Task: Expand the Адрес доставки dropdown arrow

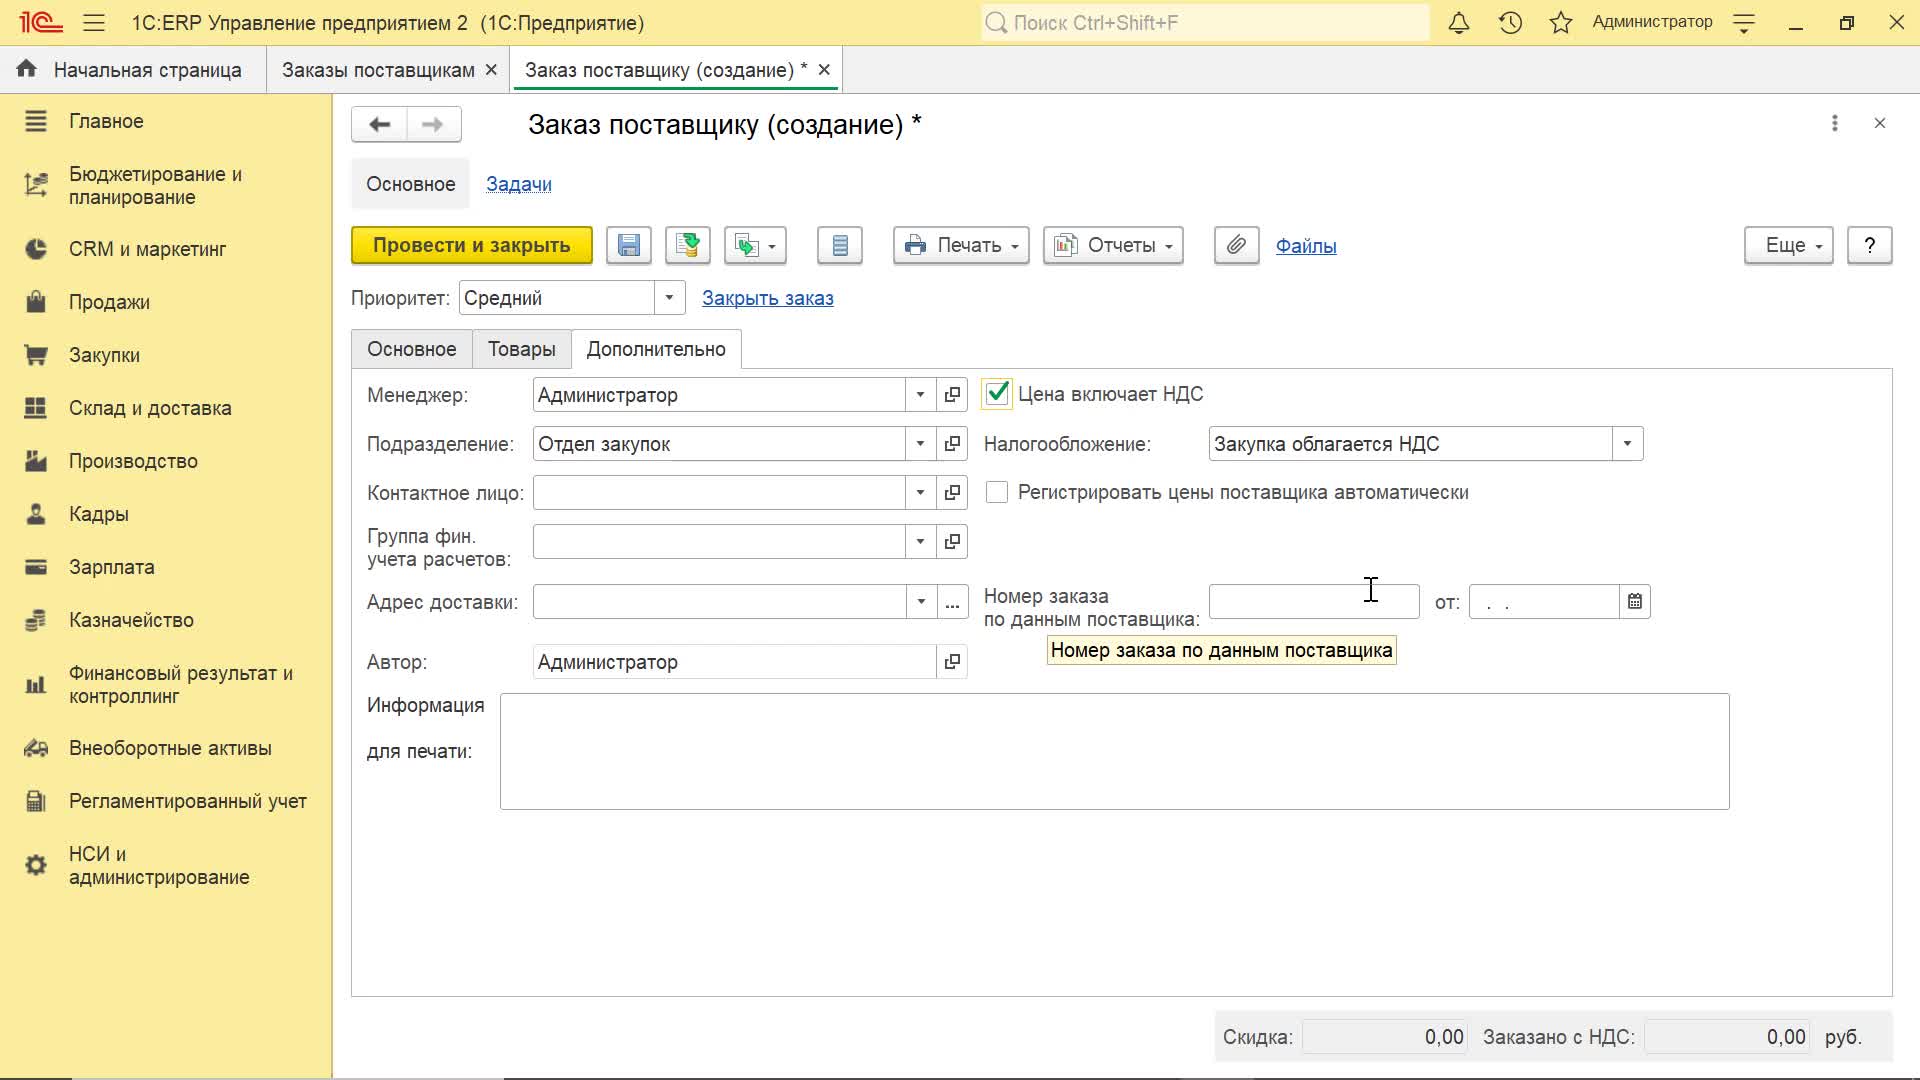Action: (x=920, y=602)
